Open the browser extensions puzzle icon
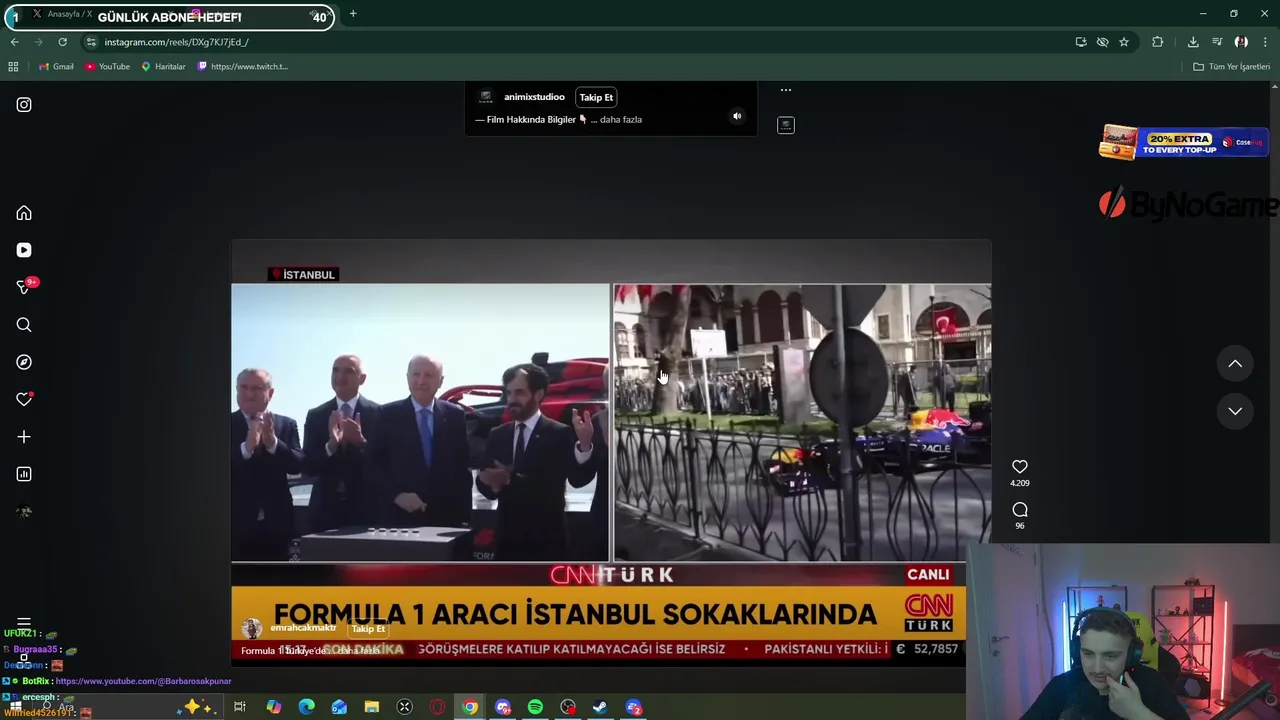The image size is (1280, 720). coord(1157,42)
